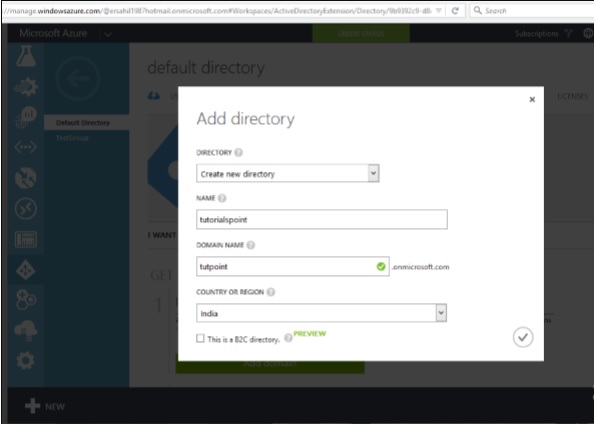Click the cloud icon under default directory
Viewport: 594px width, 424px height.
tap(153, 96)
